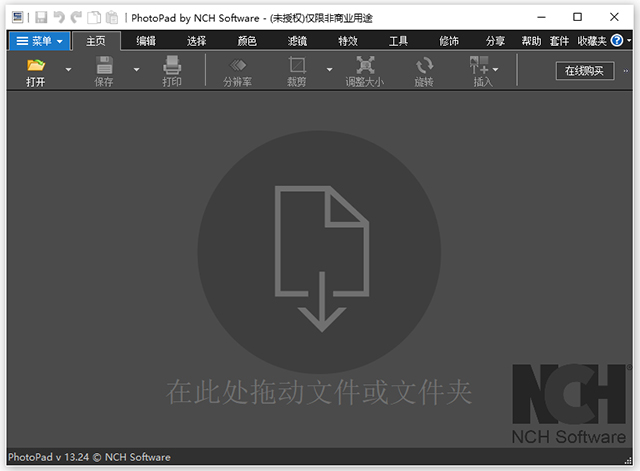Click the 在线购买 button
The width and height of the screenshot is (640, 471).
(x=584, y=71)
